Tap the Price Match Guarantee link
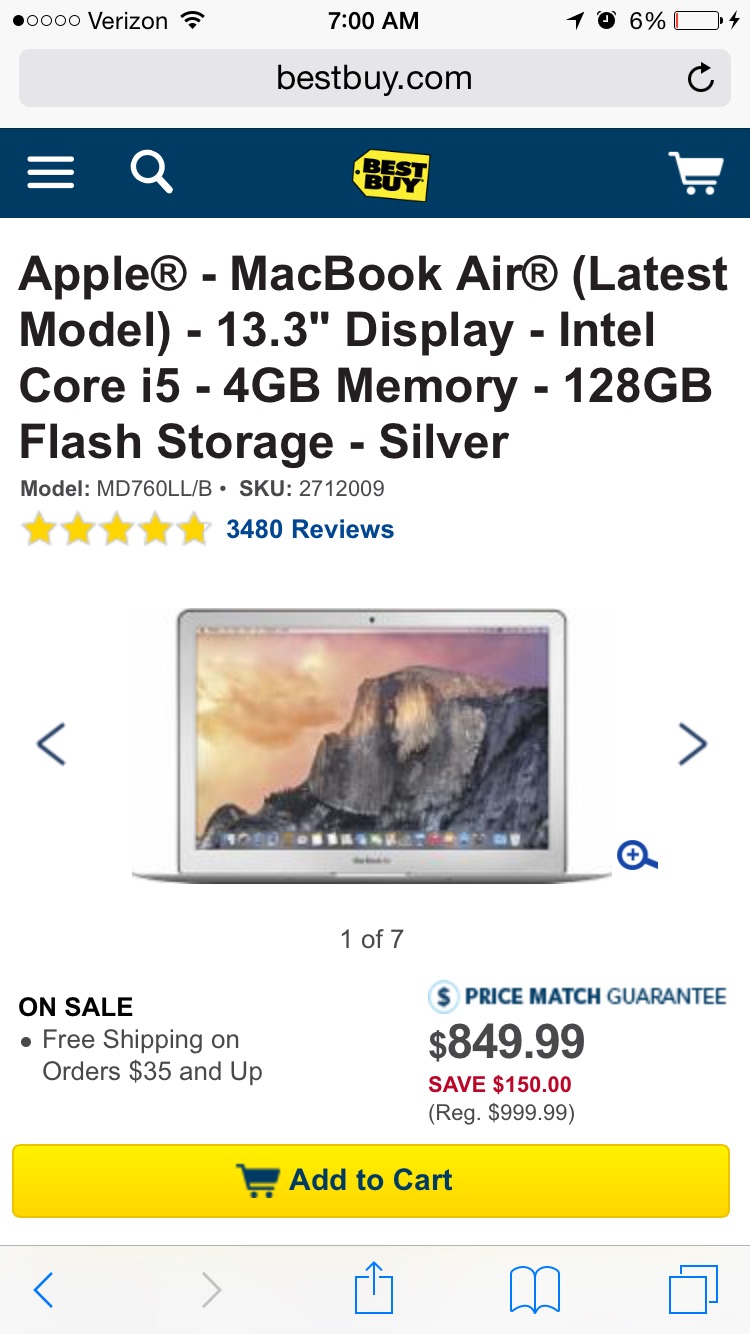Screen dimensions: 750x1334 point(577,997)
